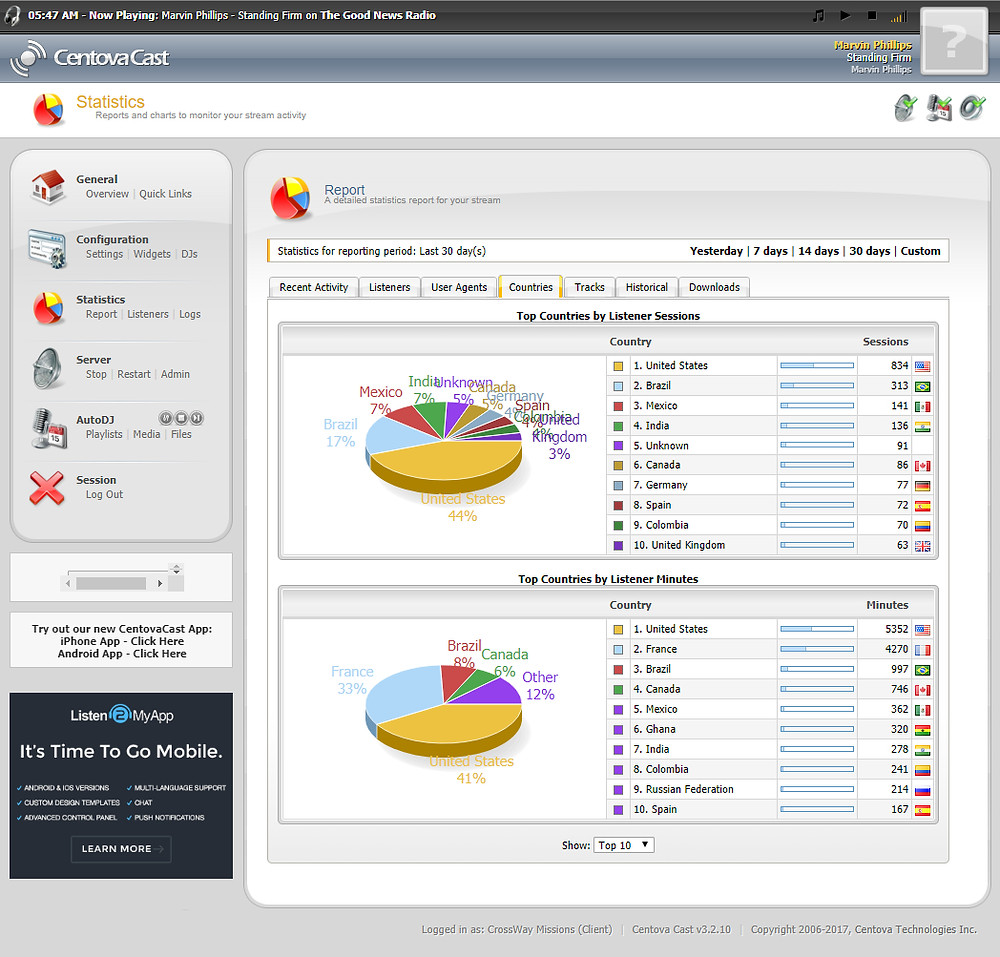Viewport: 1000px width, 957px height.
Task: Click the "5352" minutes value for United States
Action: pyautogui.click(x=896, y=629)
